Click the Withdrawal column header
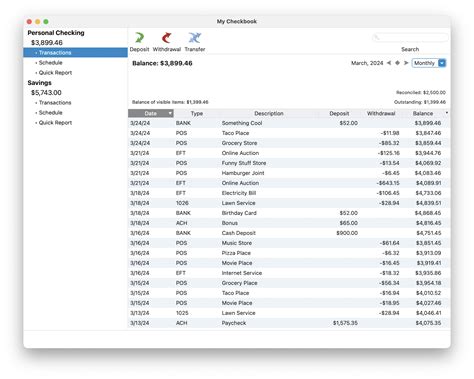 (x=381, y=113)
